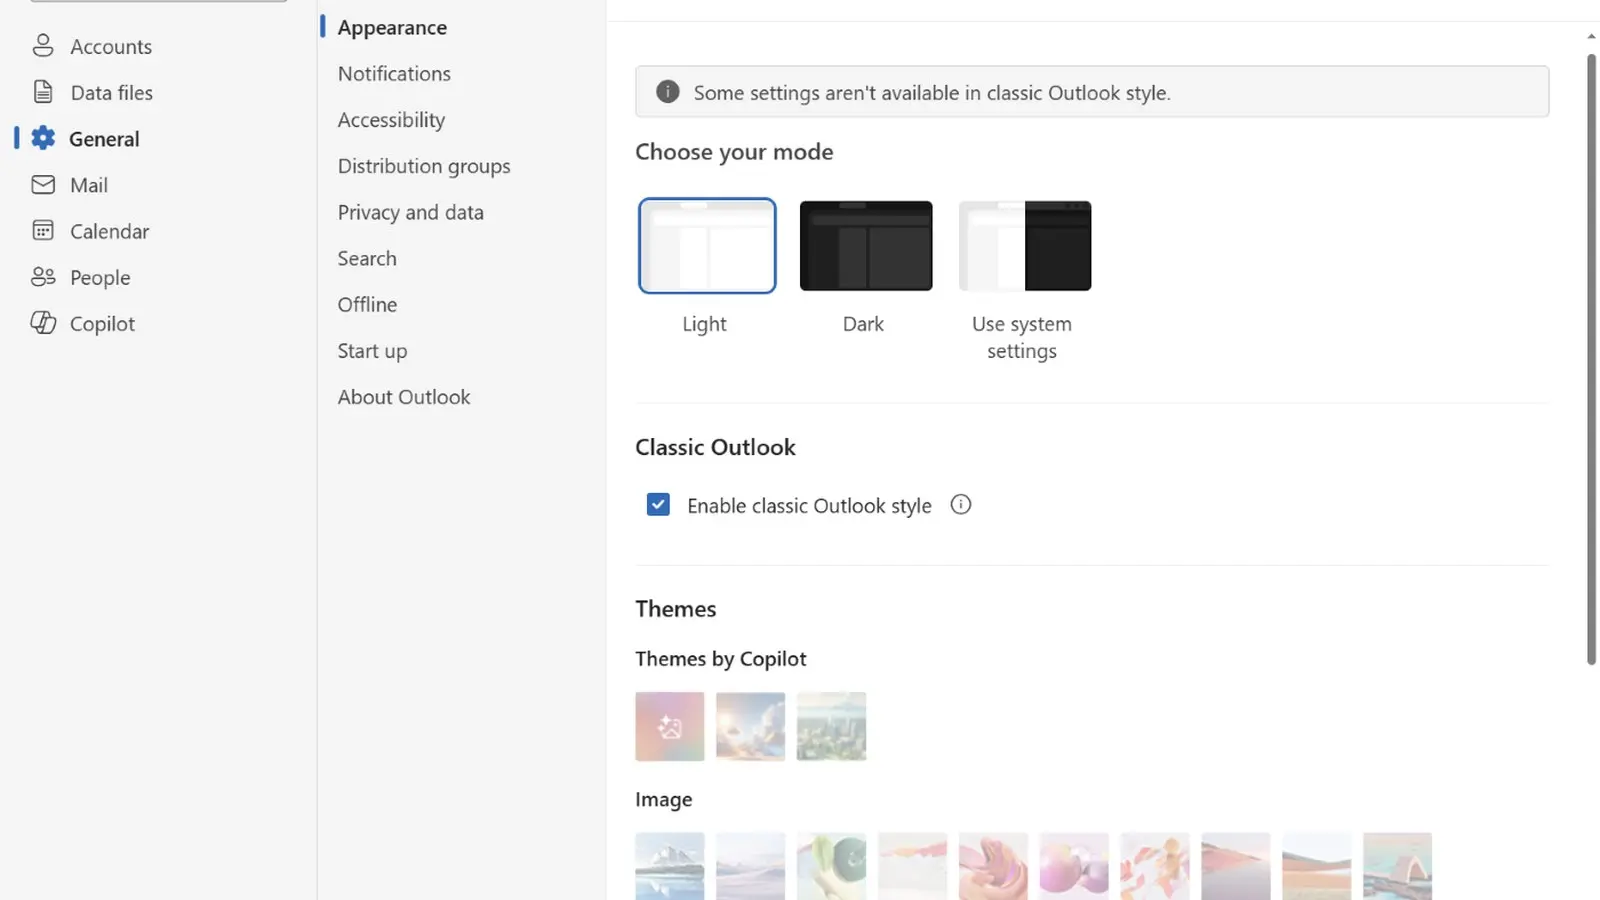Viewport: 1600px width, 900px height.
Task: Click the Calendar icon in the sidebar
Action: 43,231
